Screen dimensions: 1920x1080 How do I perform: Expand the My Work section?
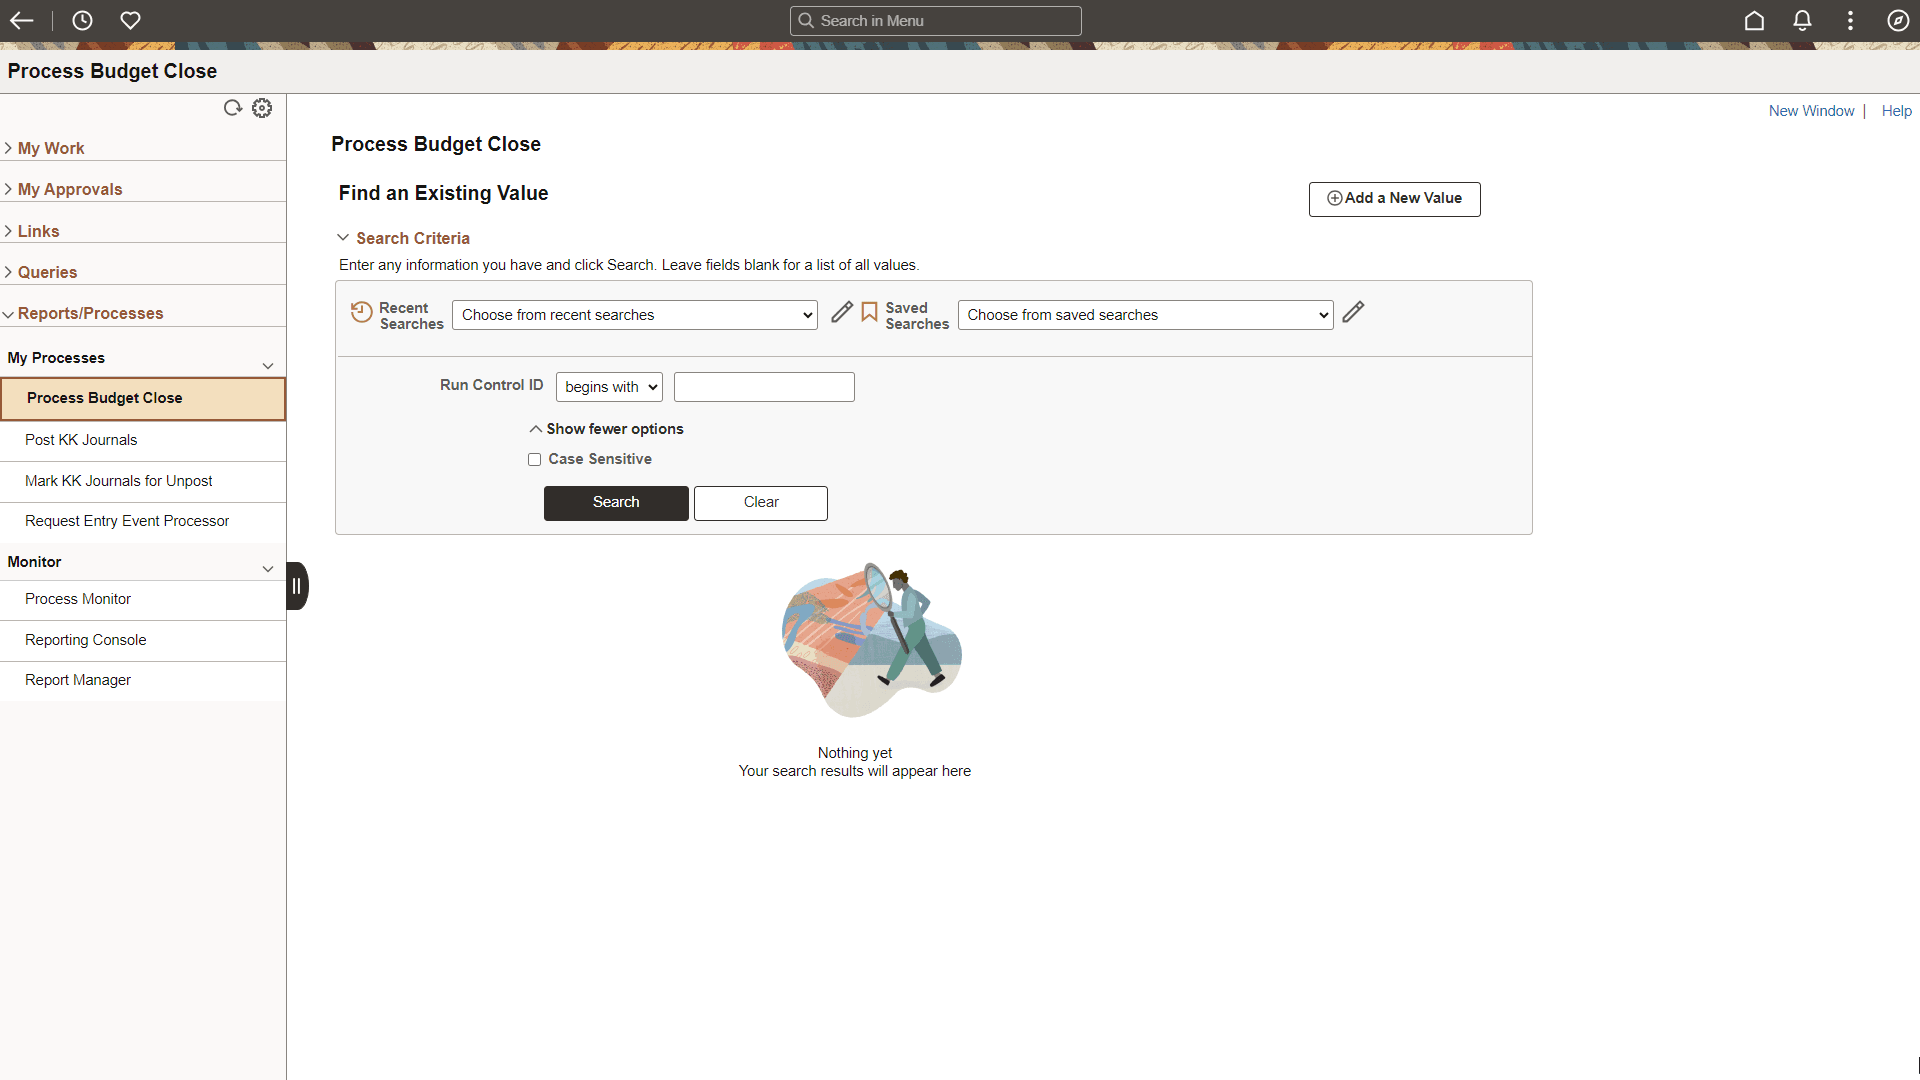click(50, 148)
